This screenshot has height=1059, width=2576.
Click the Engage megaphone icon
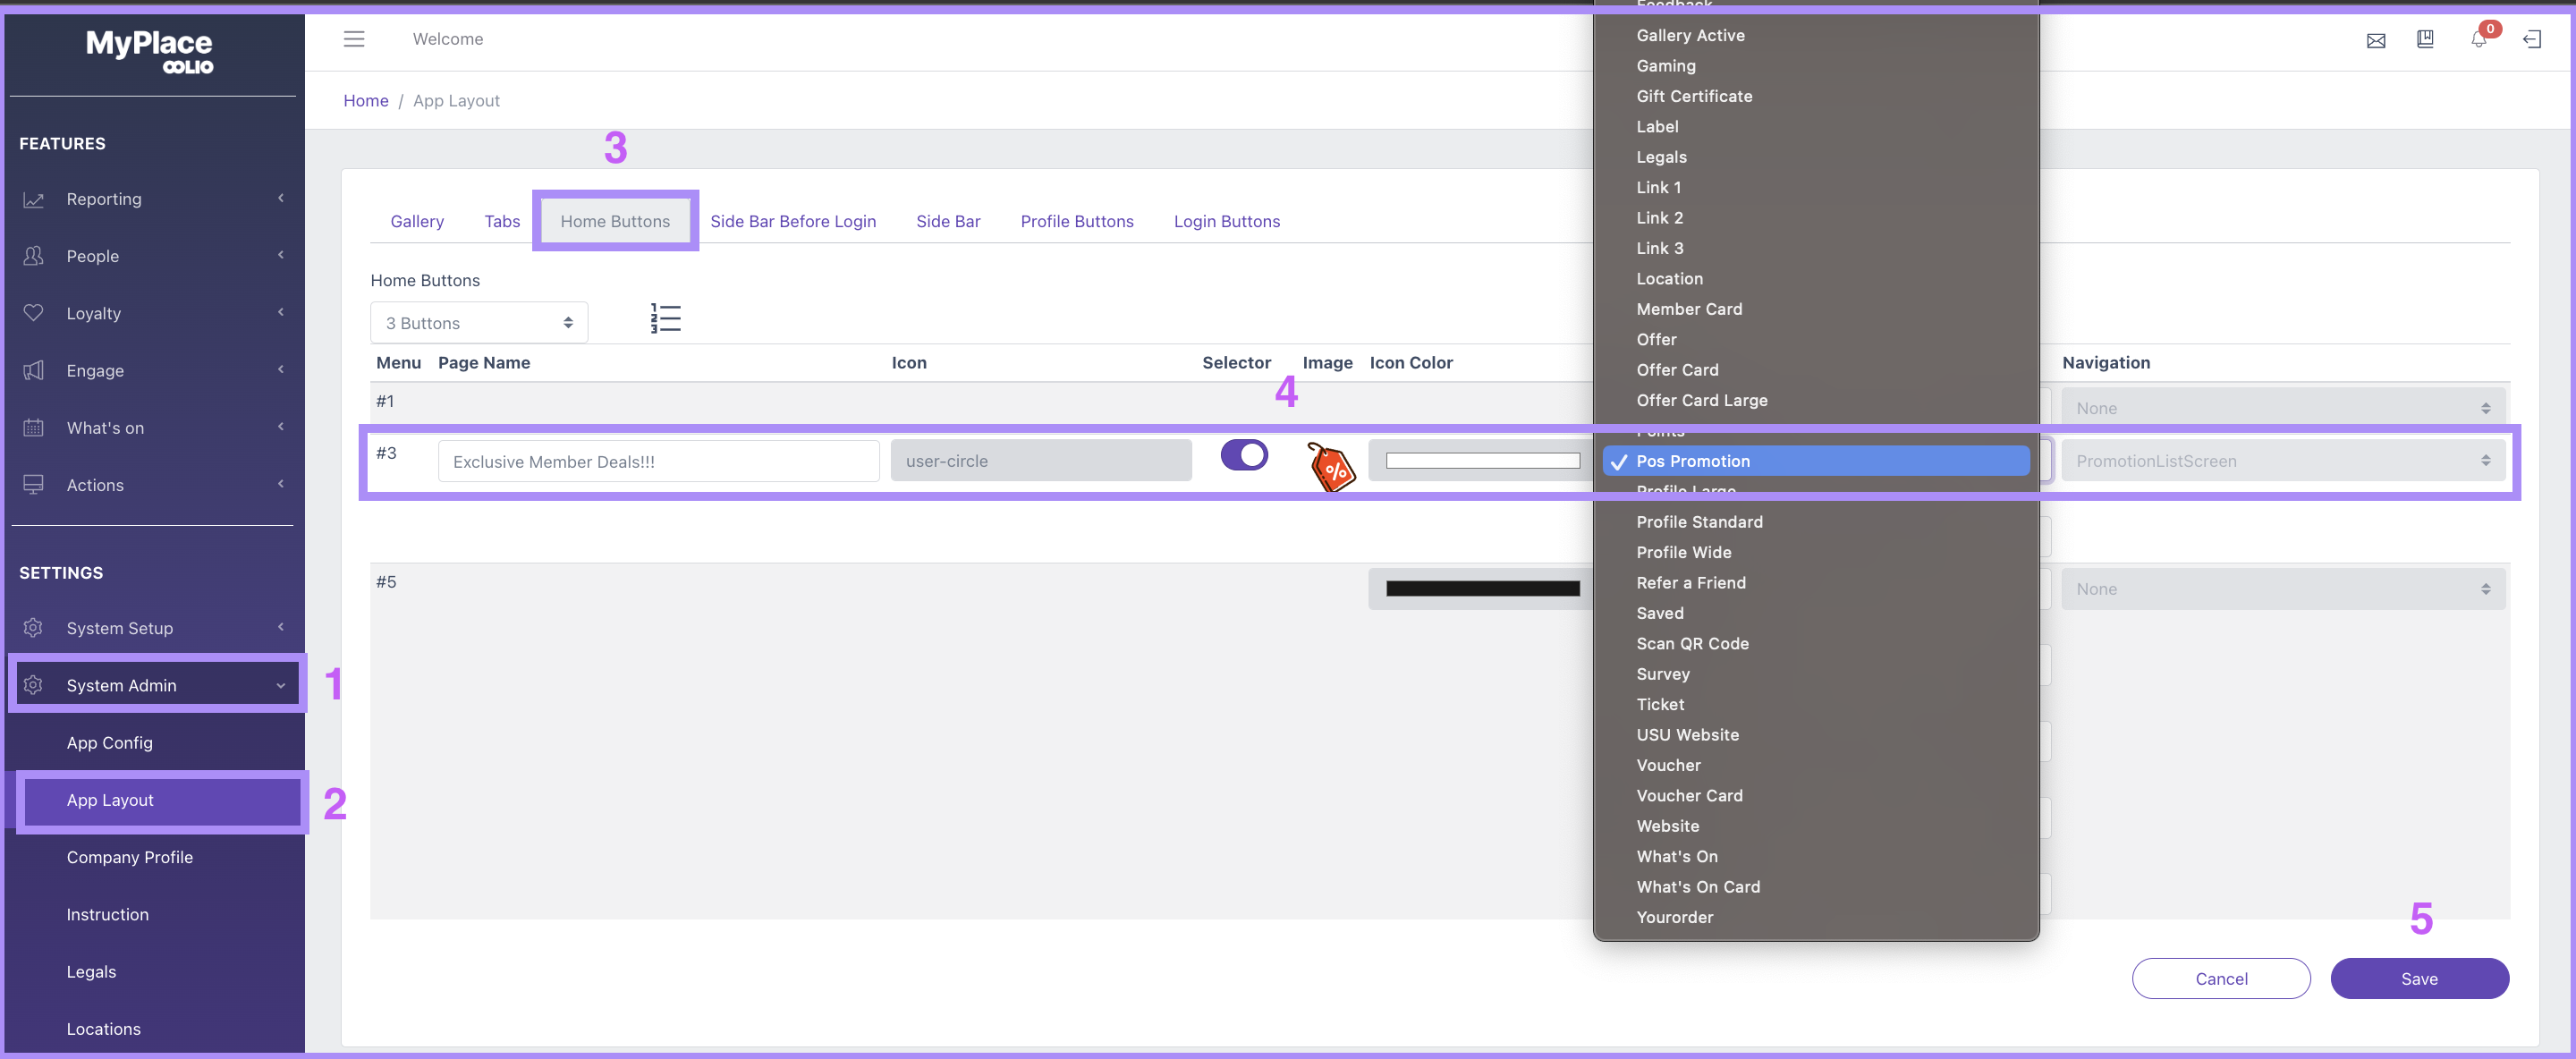(x=33, y=370)
